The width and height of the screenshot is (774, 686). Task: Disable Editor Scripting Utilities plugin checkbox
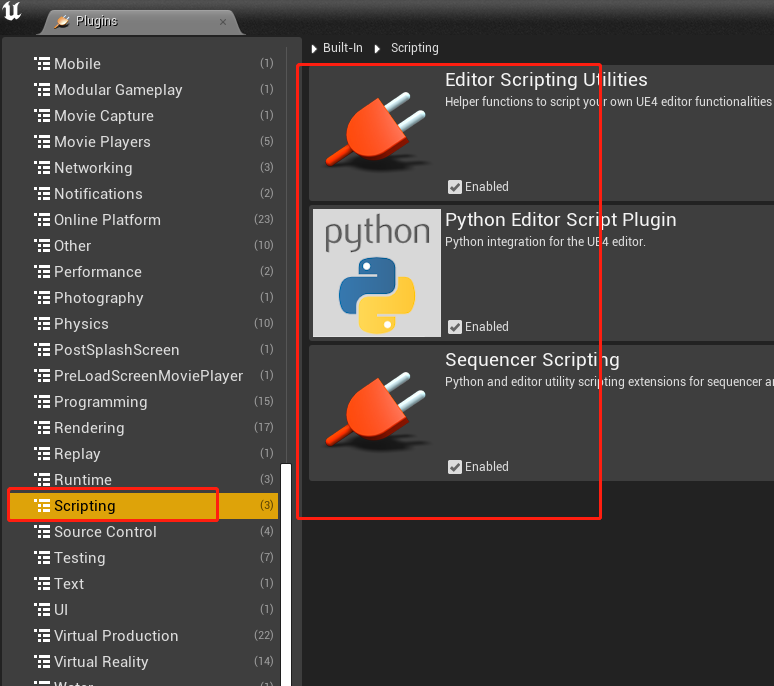[455, 187]
